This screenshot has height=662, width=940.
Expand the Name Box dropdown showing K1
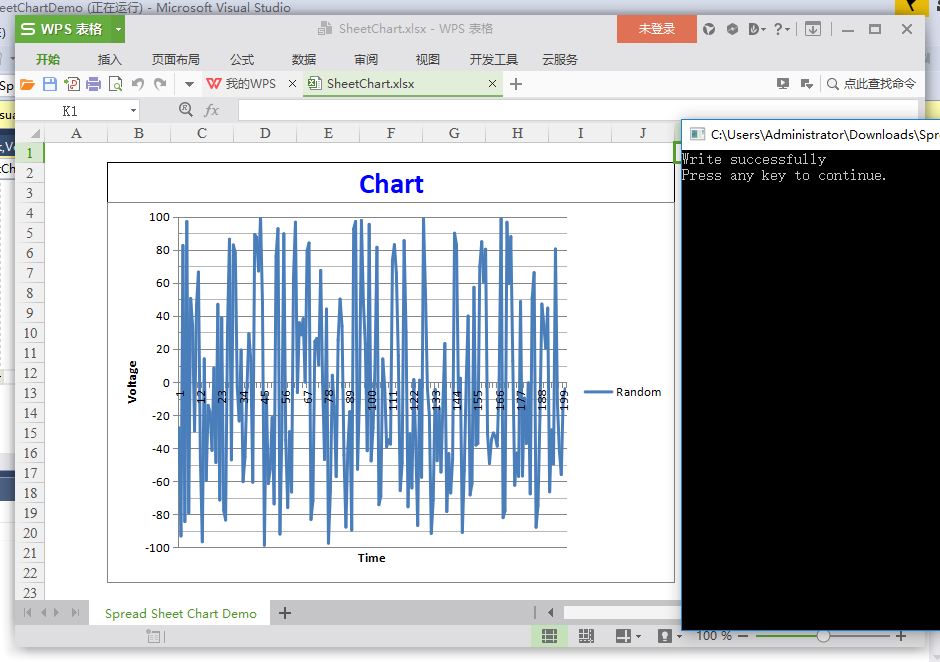pyautogui.click(x=133, y=111)
